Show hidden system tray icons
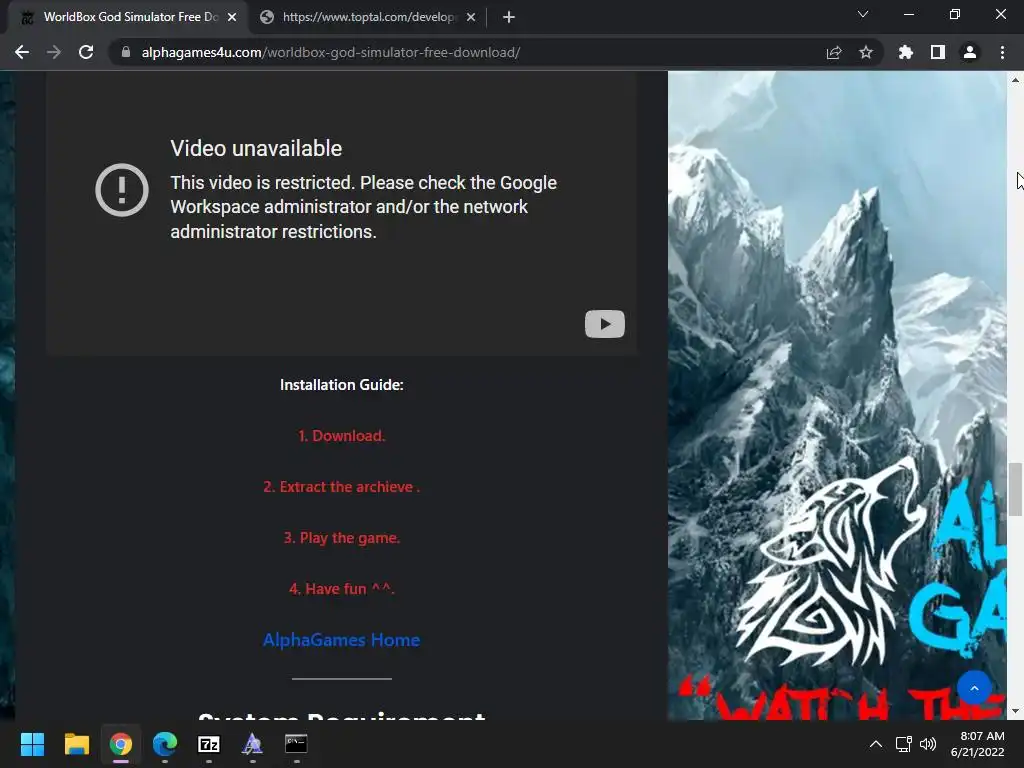 876,744
